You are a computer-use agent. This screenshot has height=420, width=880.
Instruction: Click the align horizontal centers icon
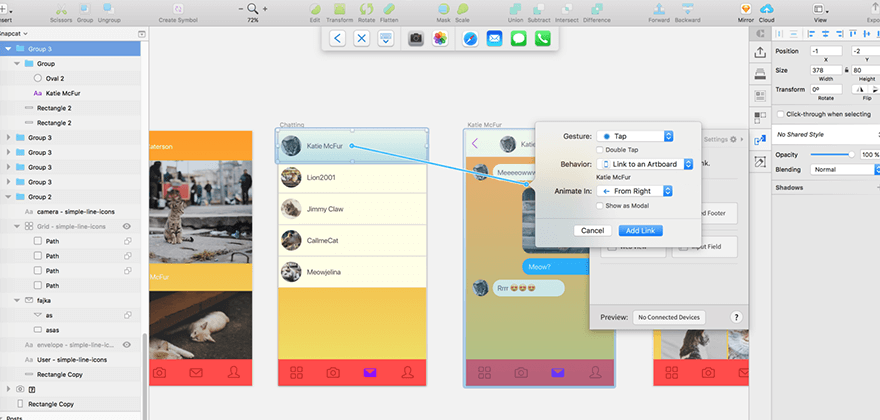(x=825, y=34)
